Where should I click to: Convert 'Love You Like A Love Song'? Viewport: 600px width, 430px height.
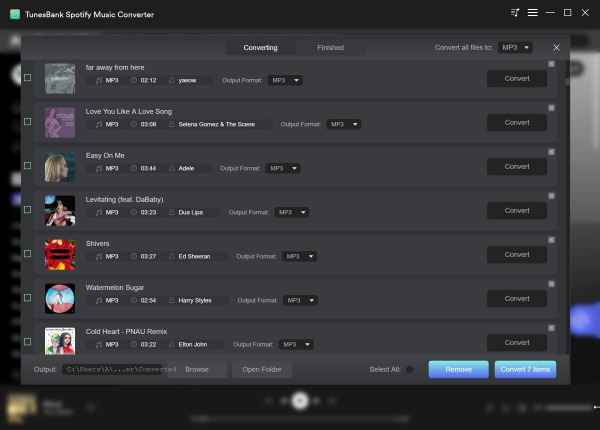tap(517, 122)
